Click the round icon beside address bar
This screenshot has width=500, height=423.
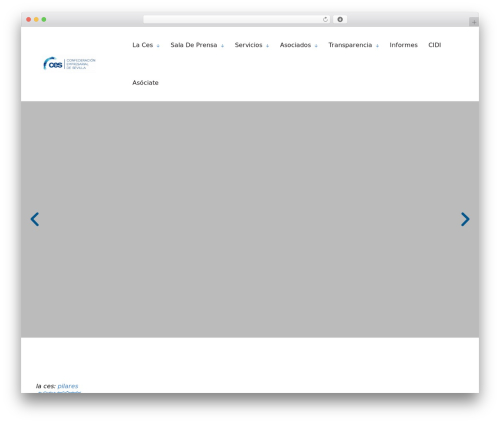340,20
